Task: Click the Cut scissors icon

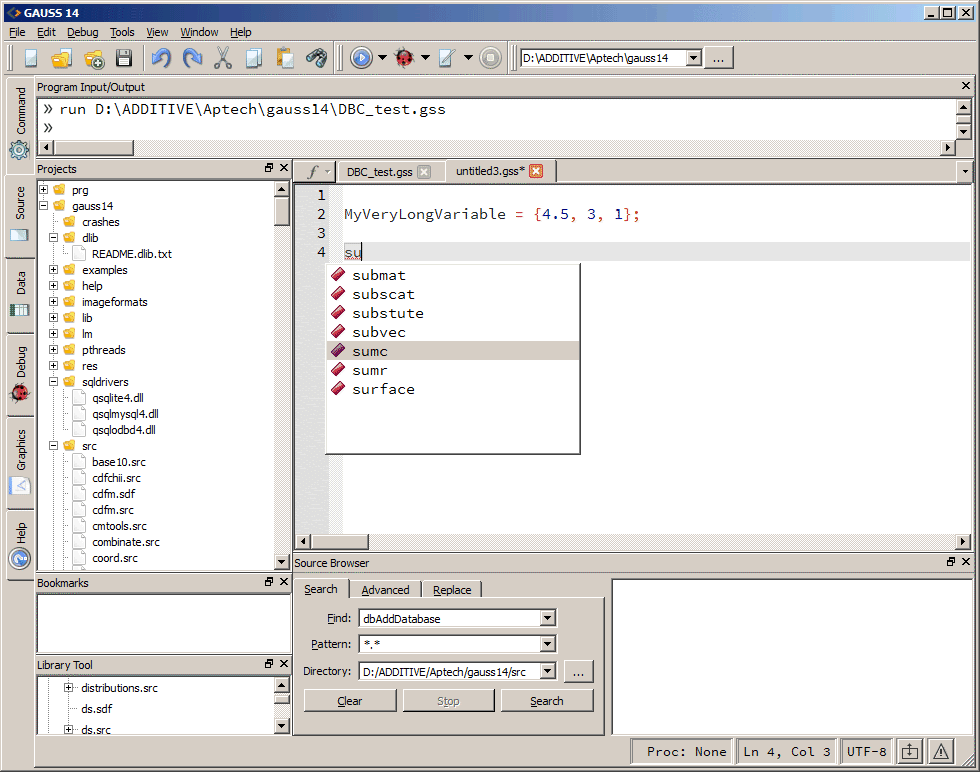Action: 222,58
